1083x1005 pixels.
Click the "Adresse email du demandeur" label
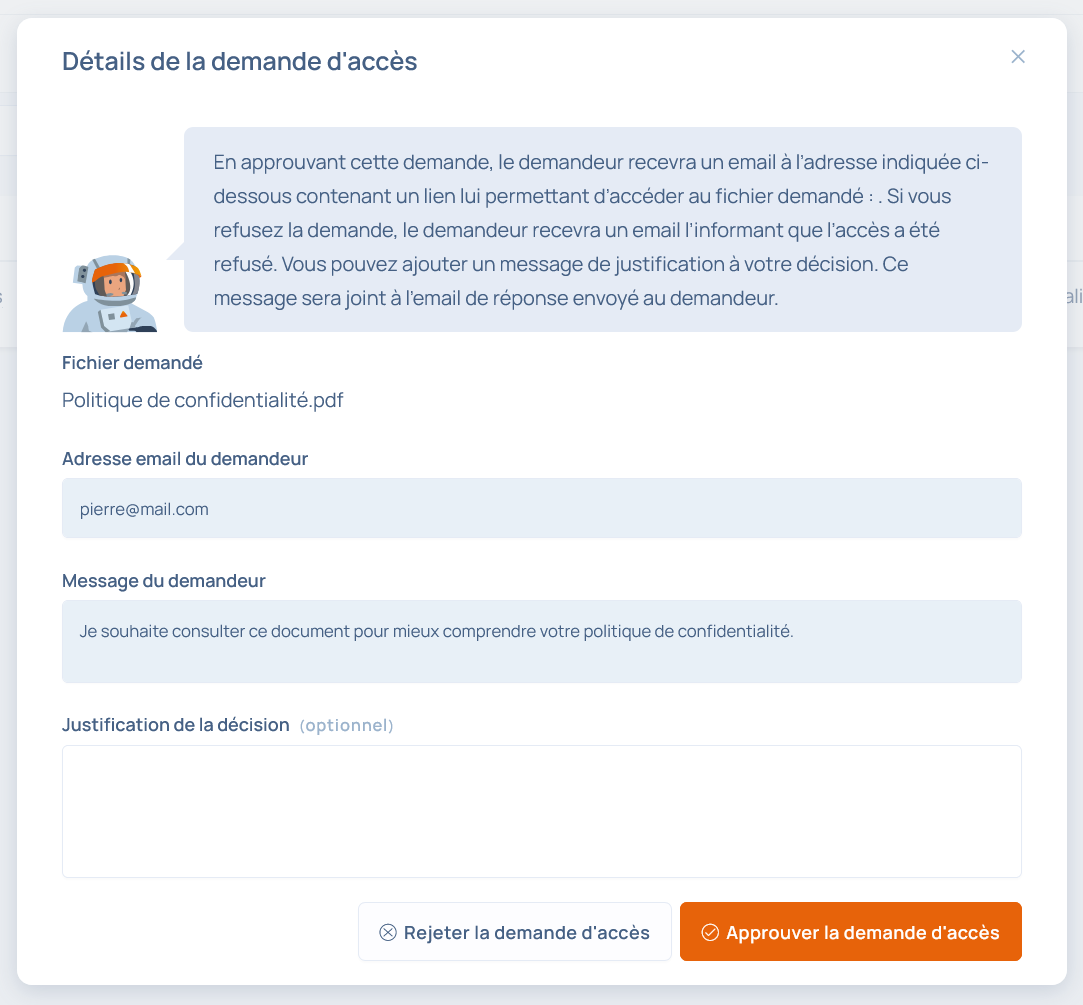pos(185,459)
